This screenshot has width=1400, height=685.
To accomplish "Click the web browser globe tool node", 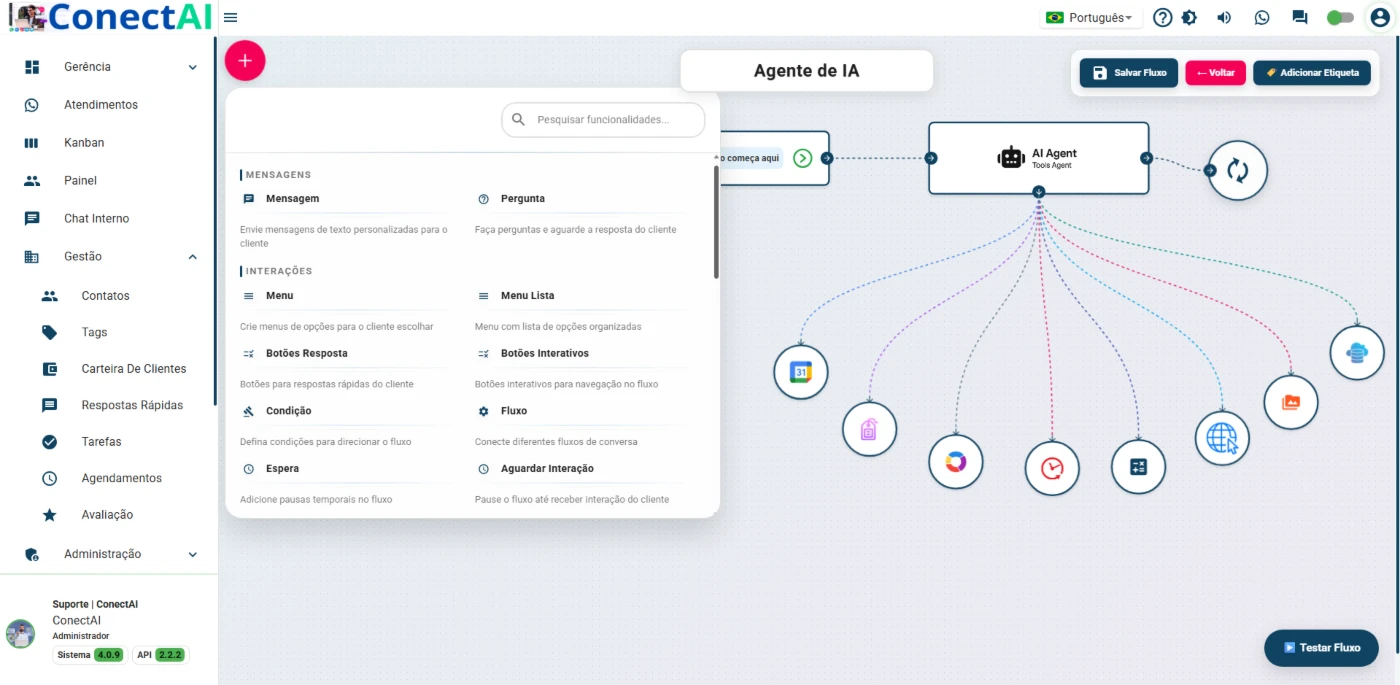I will point(1222,438).
